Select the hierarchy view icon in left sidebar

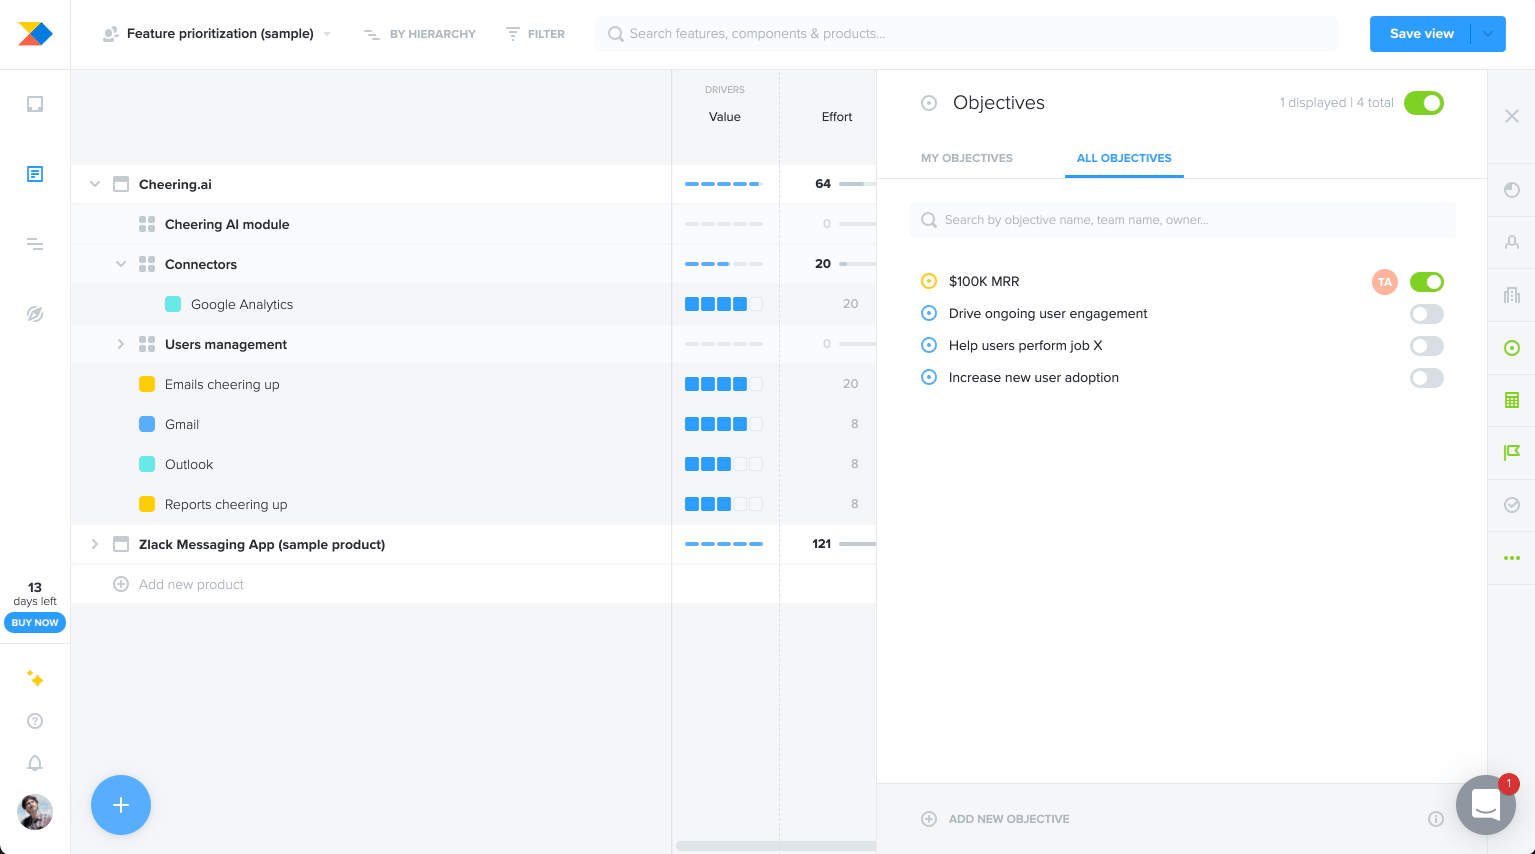34,243
